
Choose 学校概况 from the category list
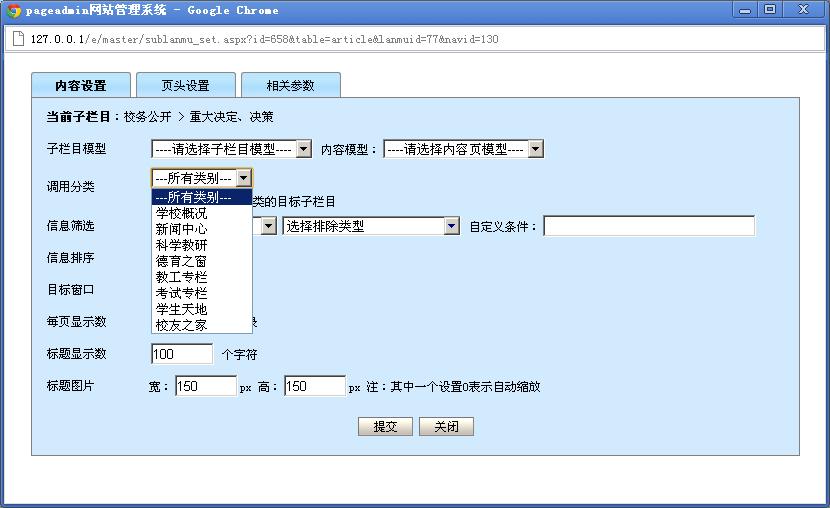[182, 213]
